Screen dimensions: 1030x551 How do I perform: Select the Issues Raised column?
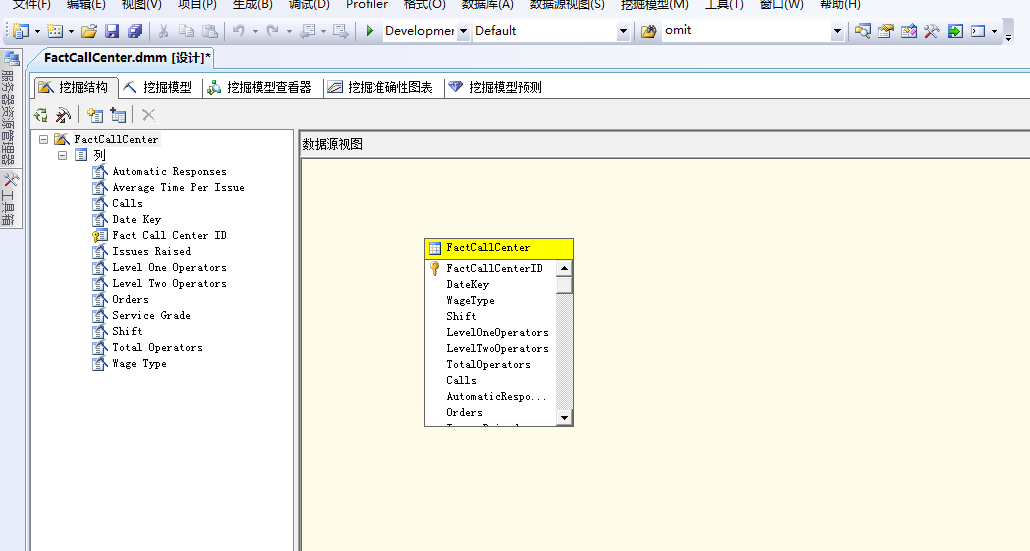click(x=152, y=252)
